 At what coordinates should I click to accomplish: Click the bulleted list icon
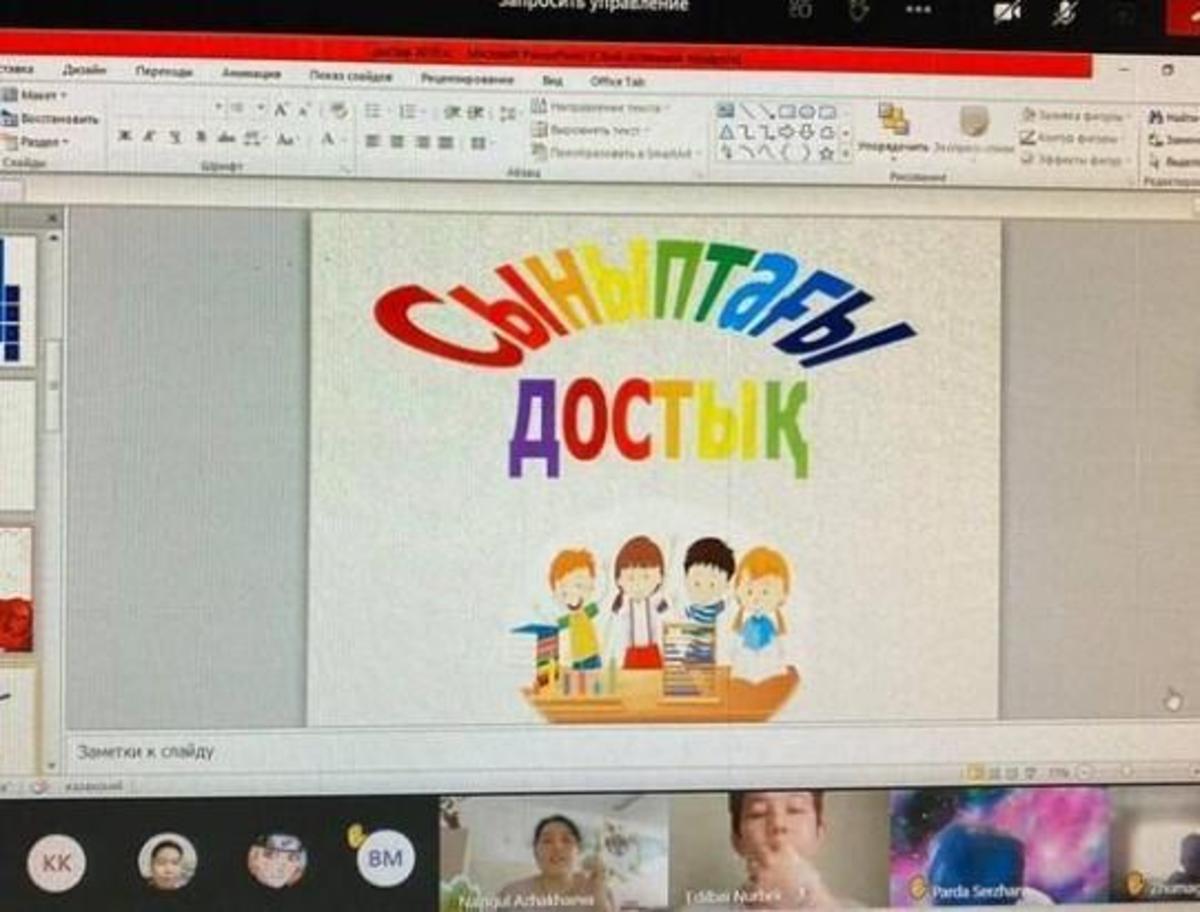point(372,111)
